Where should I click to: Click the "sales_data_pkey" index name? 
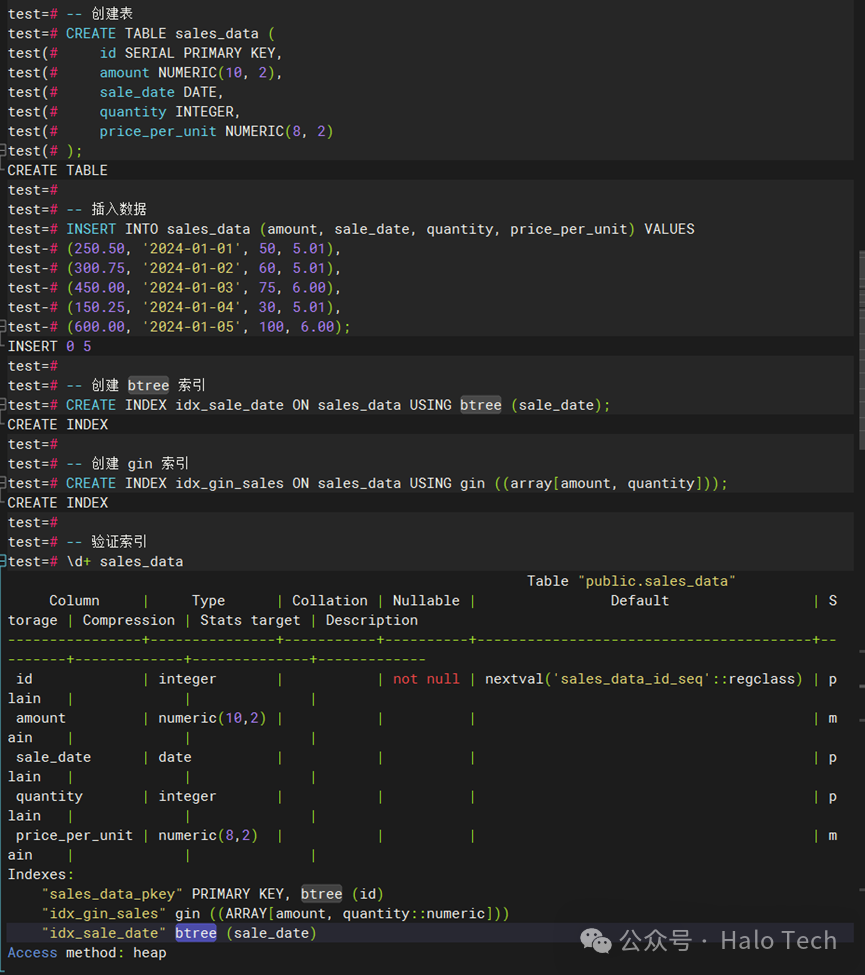112,894
